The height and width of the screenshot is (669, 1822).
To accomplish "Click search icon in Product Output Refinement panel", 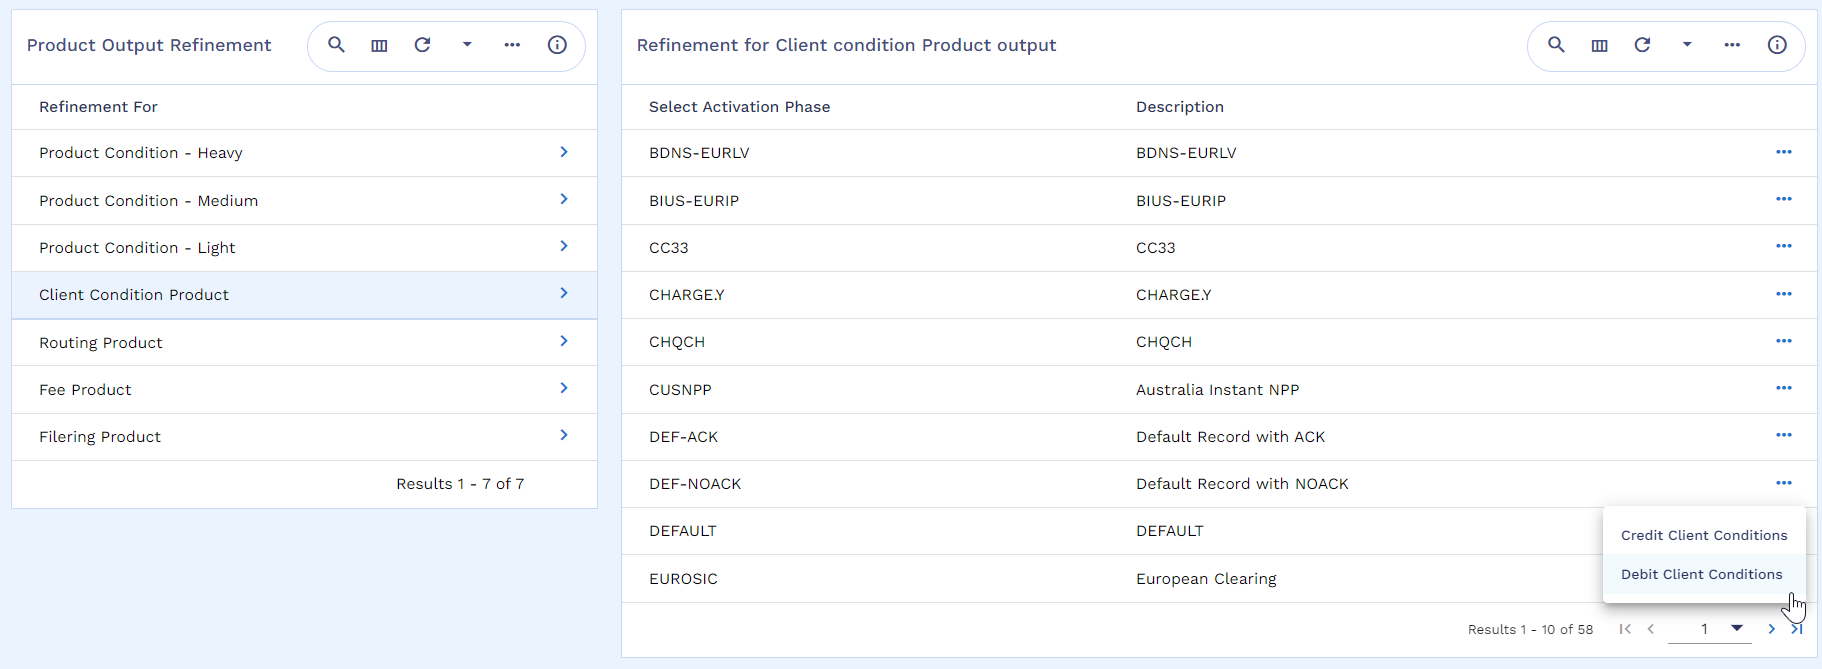I will pos(337,45).
